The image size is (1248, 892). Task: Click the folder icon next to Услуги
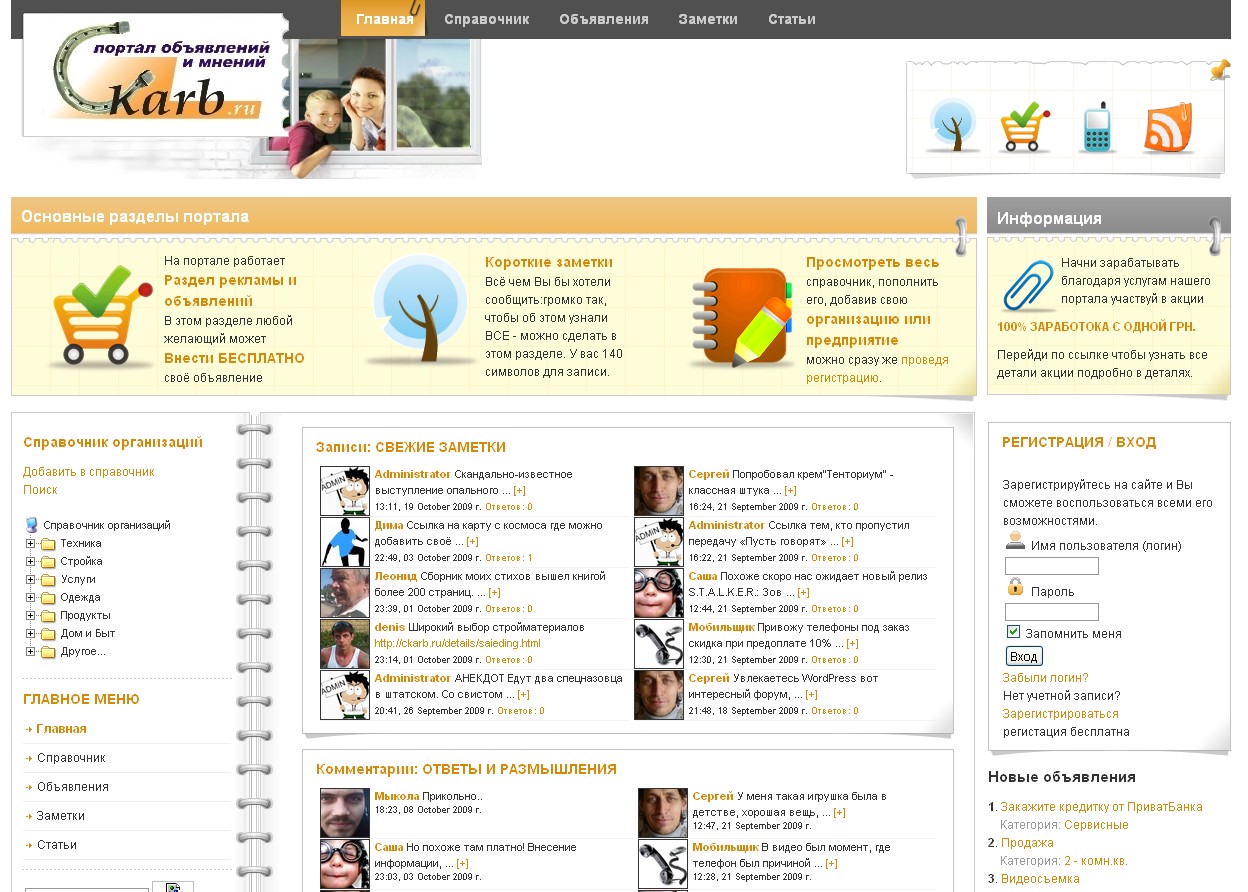(48, 580)
